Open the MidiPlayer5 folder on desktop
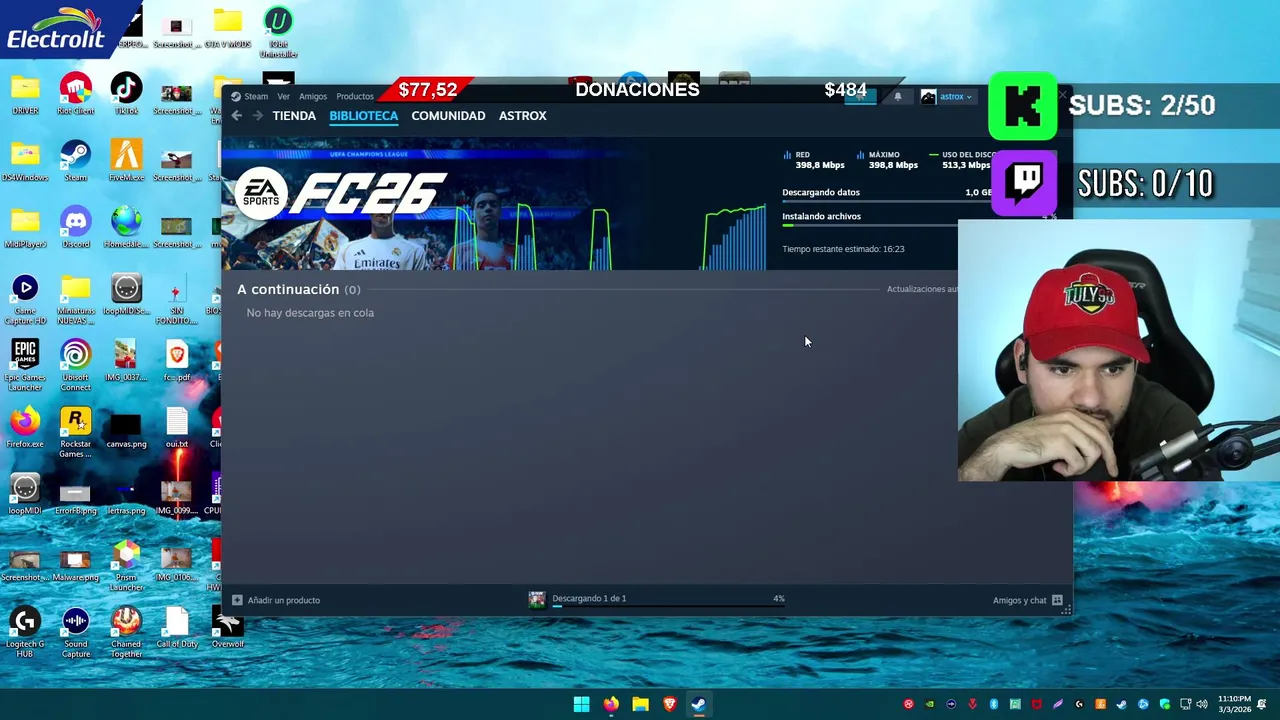This screenshot has height=720, width=1280. [25, 227]
